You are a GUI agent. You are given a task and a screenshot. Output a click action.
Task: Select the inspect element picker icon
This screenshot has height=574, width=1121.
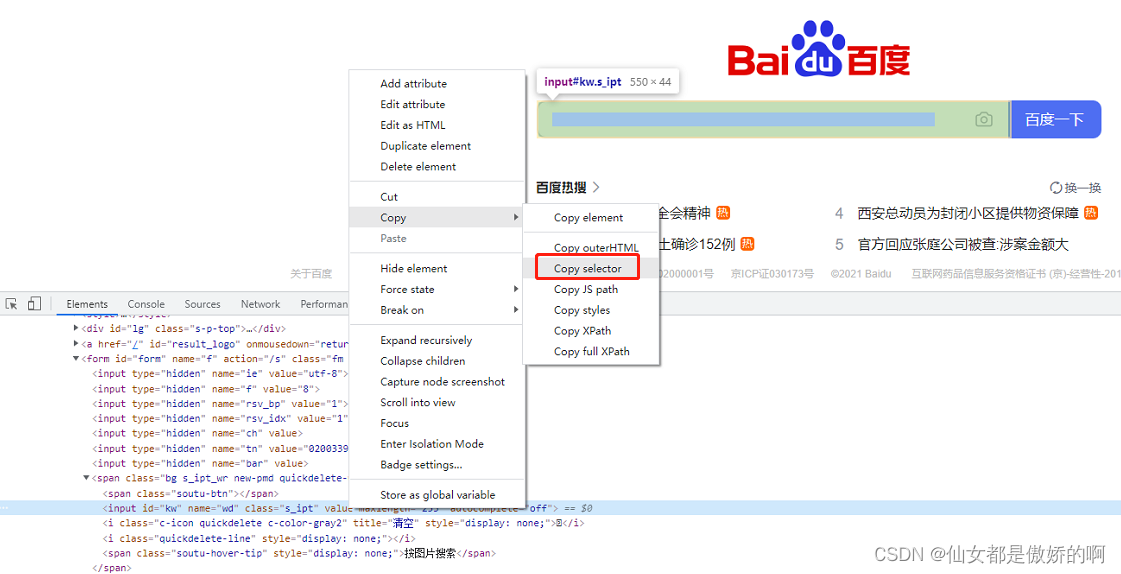tap(11, 304)
